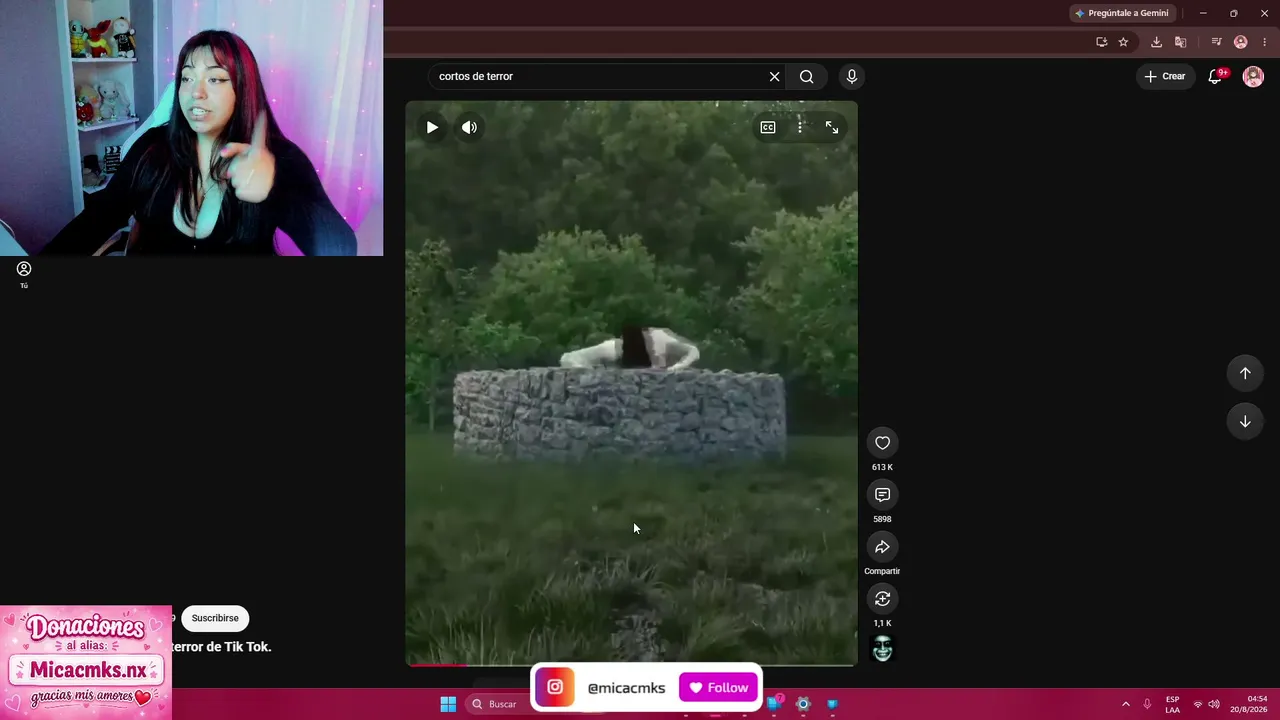This screenshot has height=720, width=1280.
Task: Share this Short using the arrow icon
Action: (882, 547)
